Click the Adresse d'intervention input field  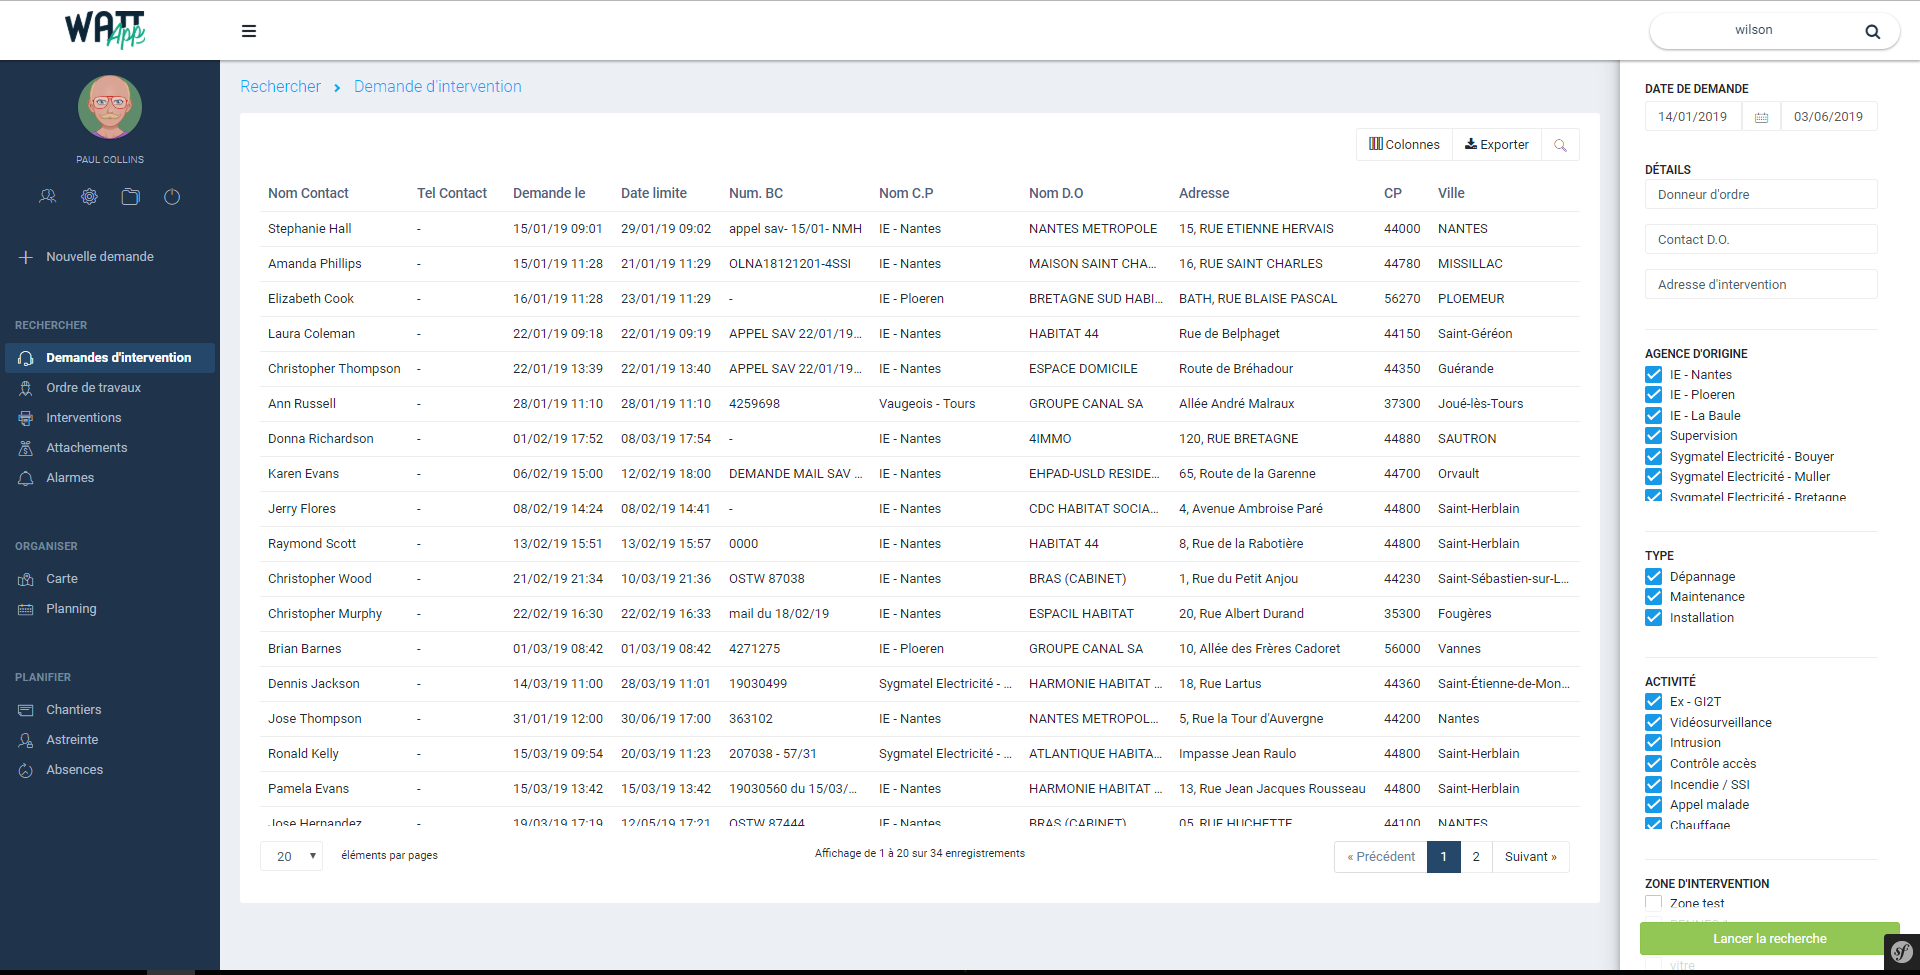[x=1760, y=284]
